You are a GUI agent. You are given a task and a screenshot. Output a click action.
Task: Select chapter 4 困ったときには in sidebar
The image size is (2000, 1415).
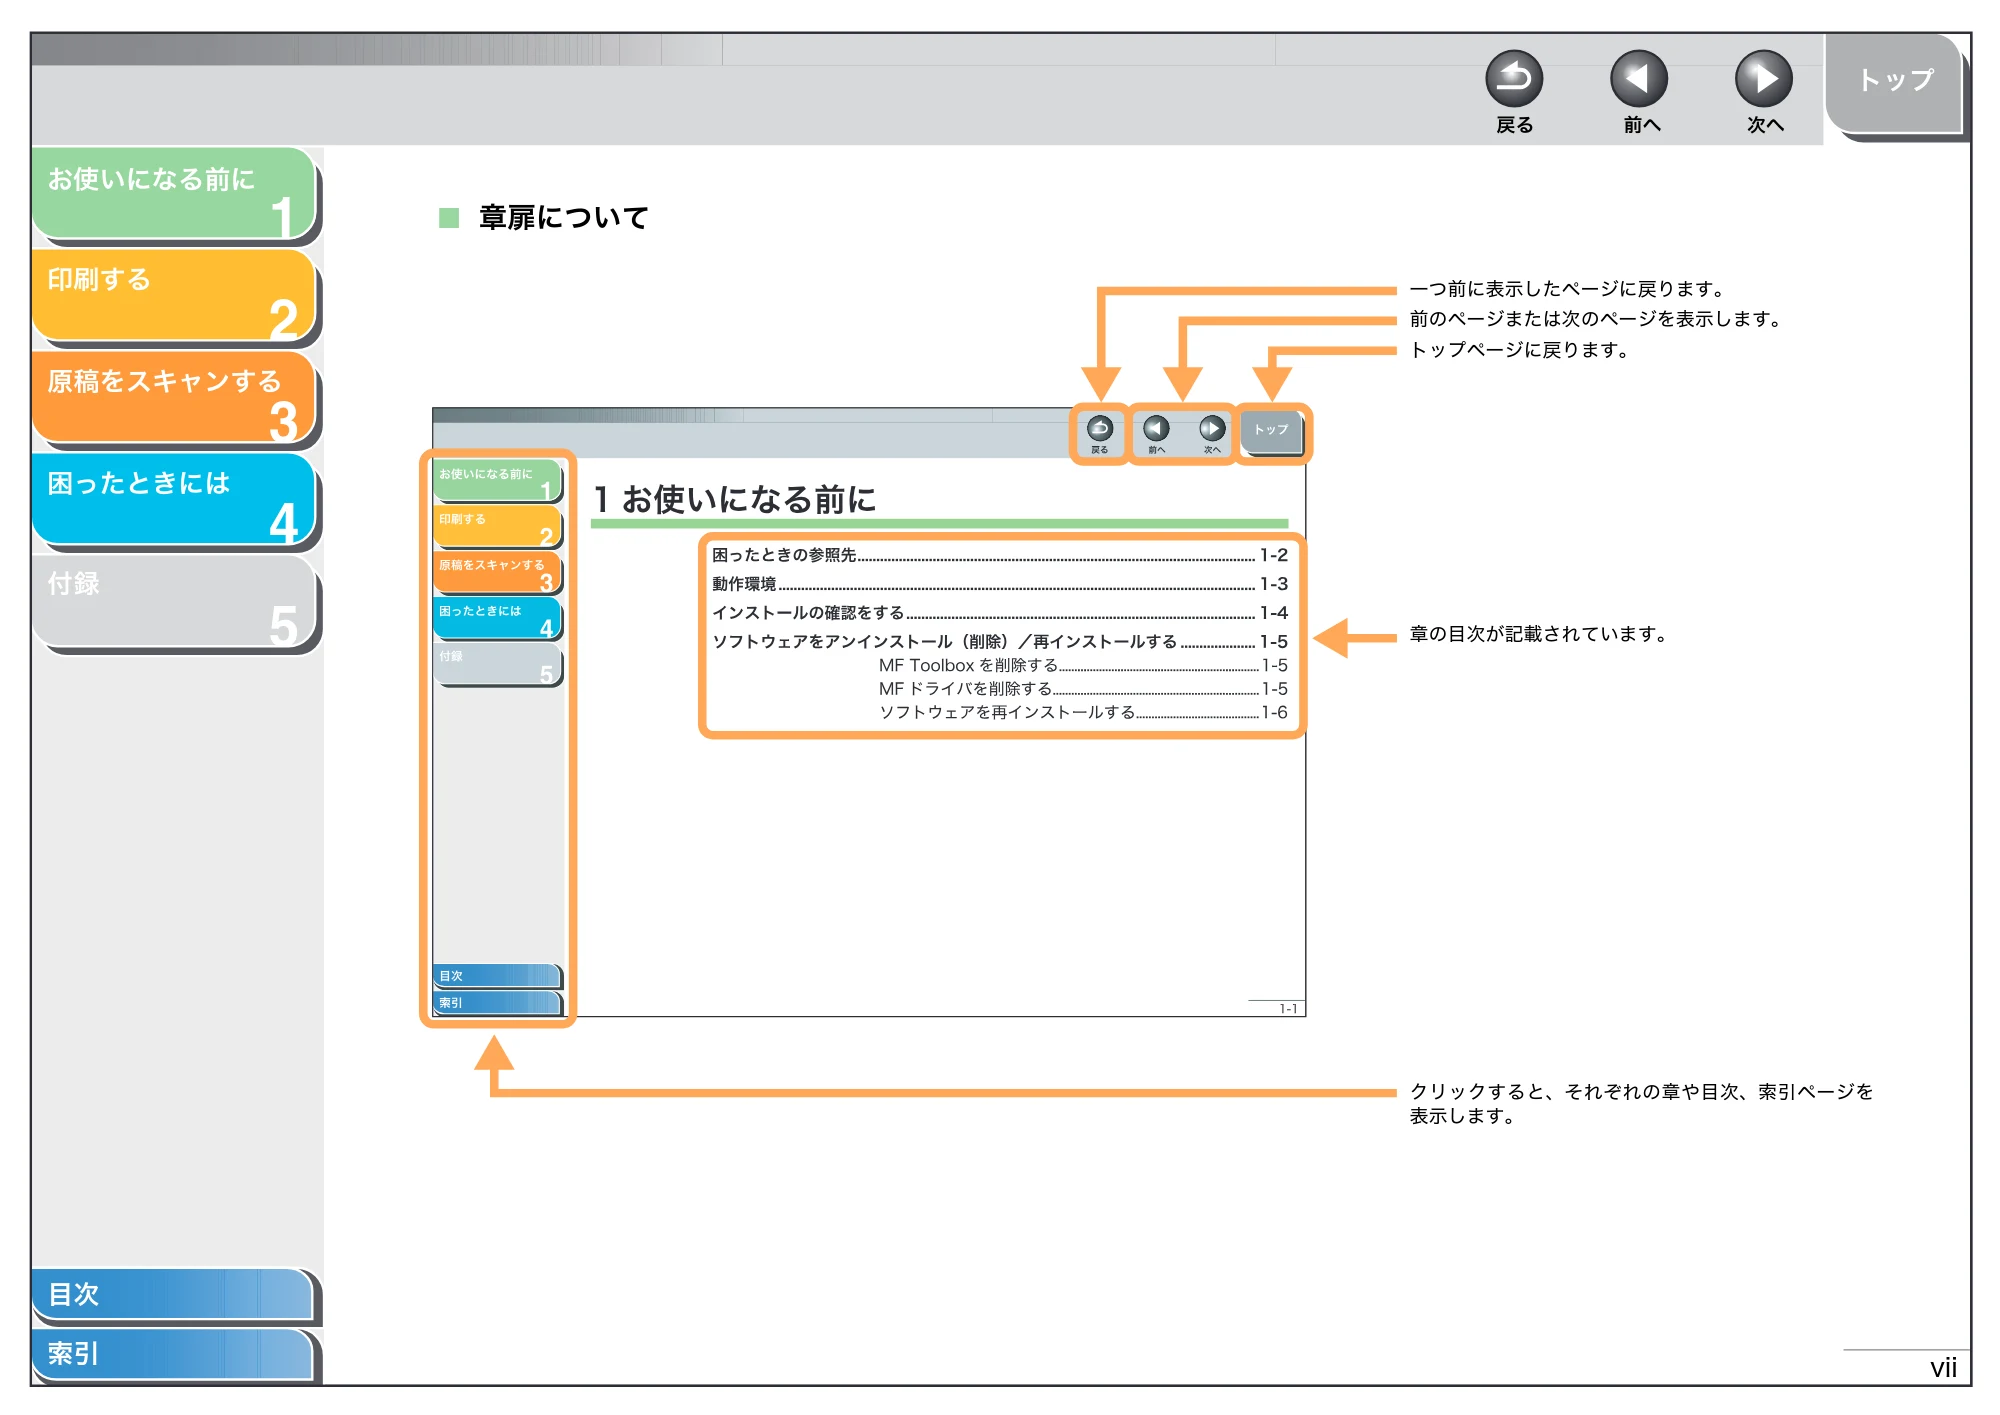[x=174, y=500]
